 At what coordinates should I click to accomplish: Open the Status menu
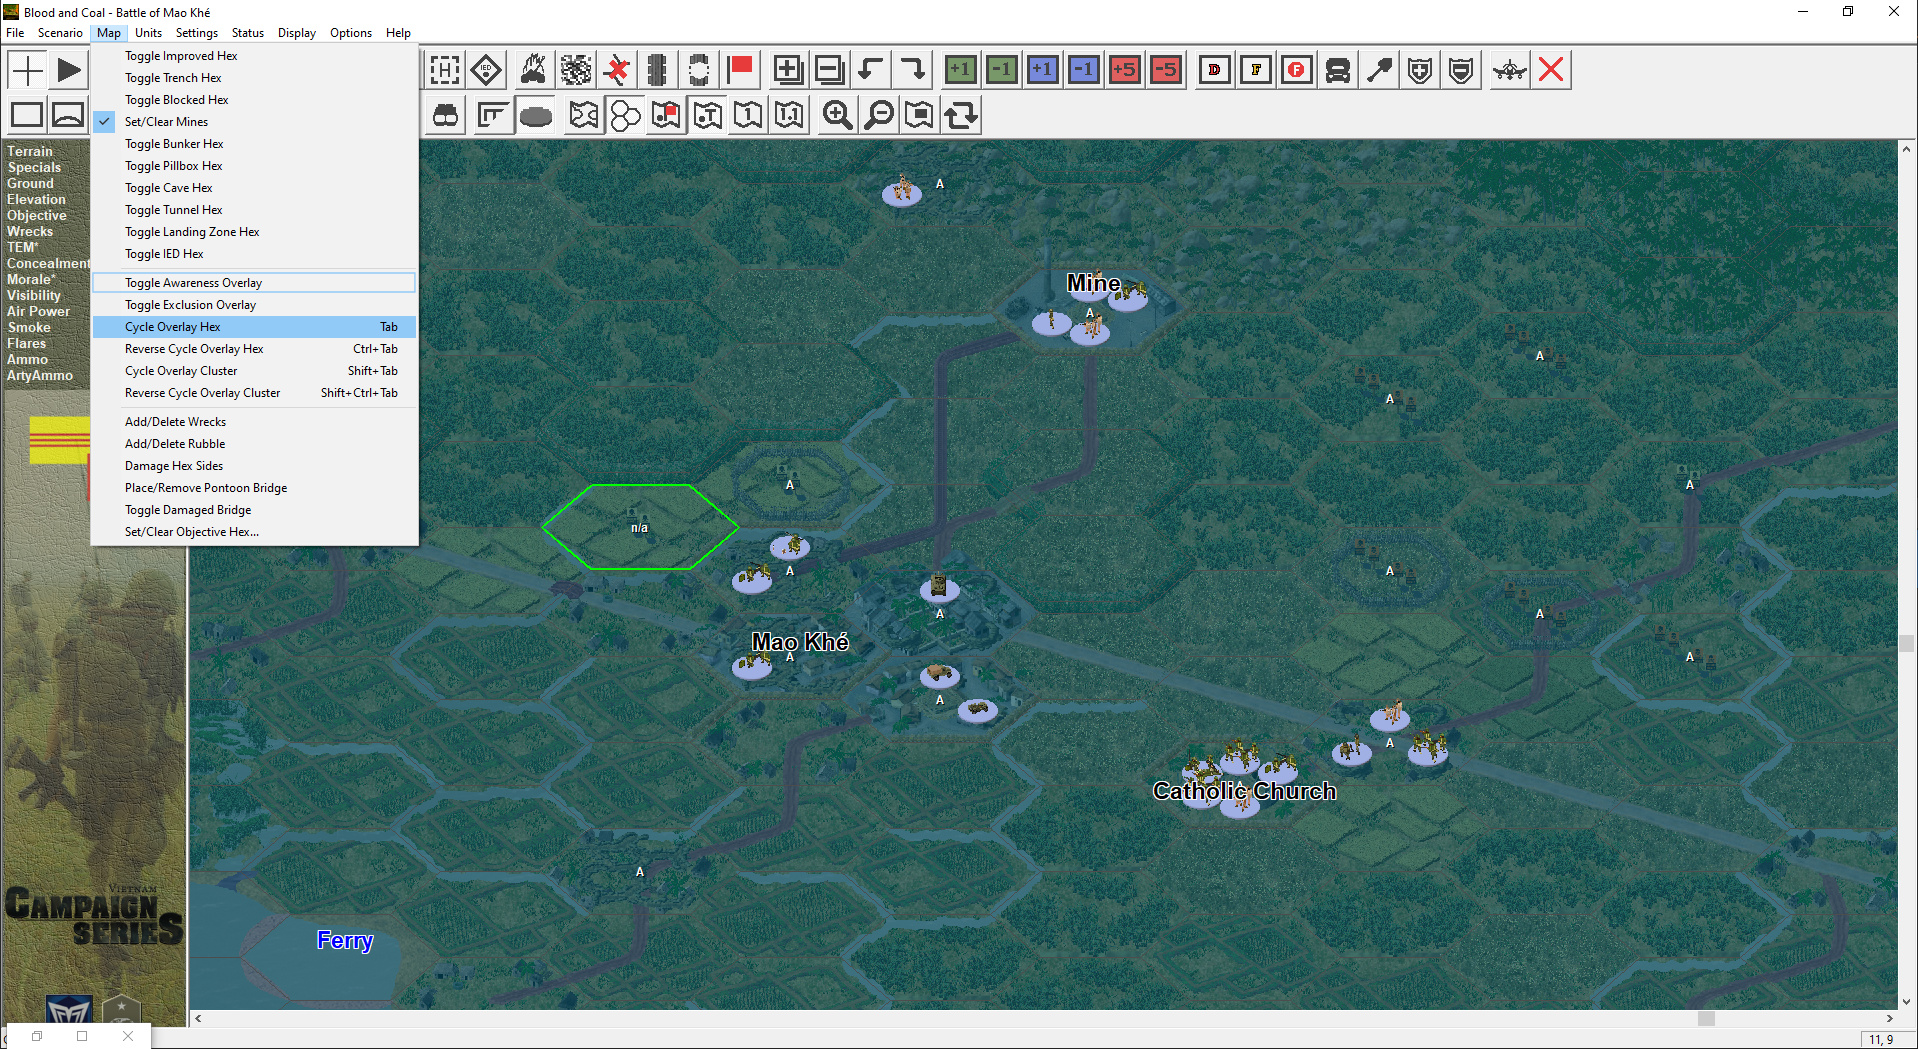(x=248, y=33)
